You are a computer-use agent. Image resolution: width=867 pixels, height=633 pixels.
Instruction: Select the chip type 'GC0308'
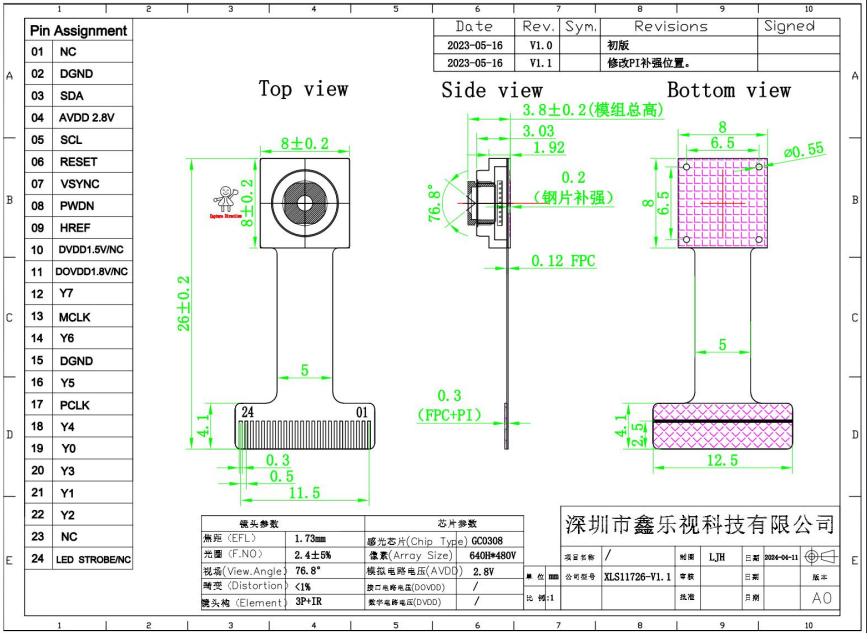pos(487,541)
